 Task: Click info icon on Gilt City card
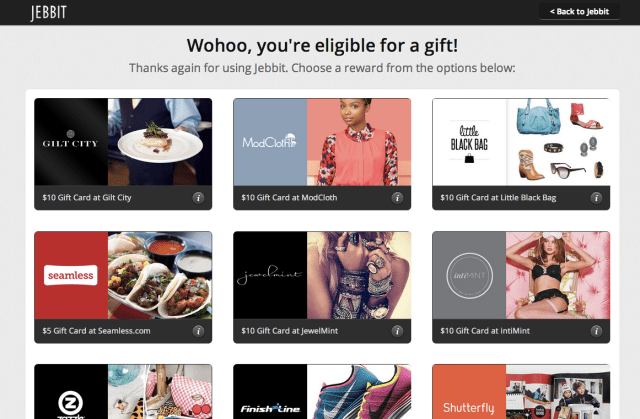(x=198, y=198)
